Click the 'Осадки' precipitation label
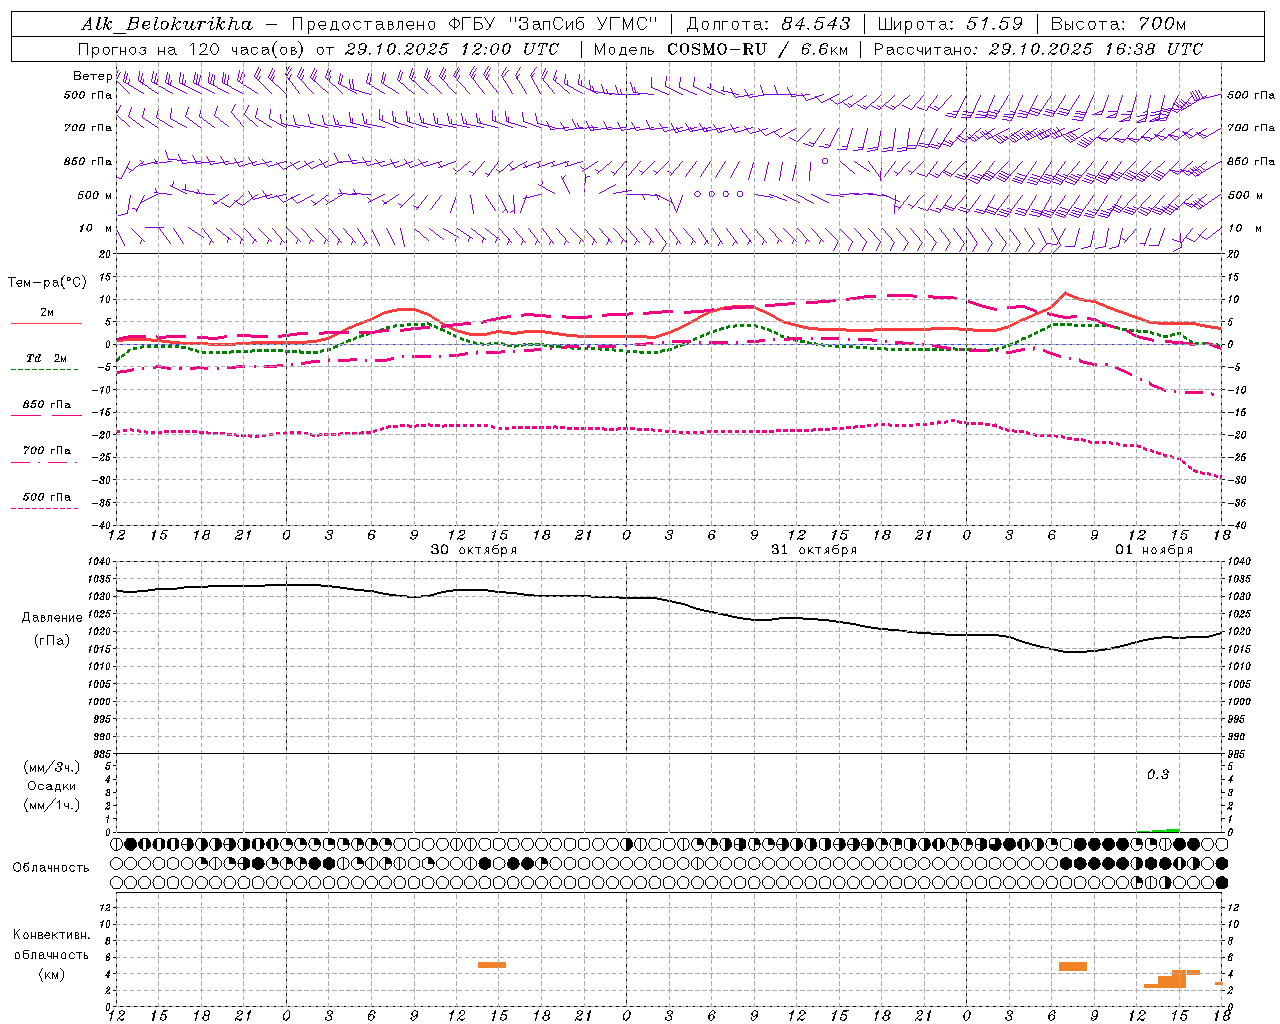 click(x=52, y=786)
